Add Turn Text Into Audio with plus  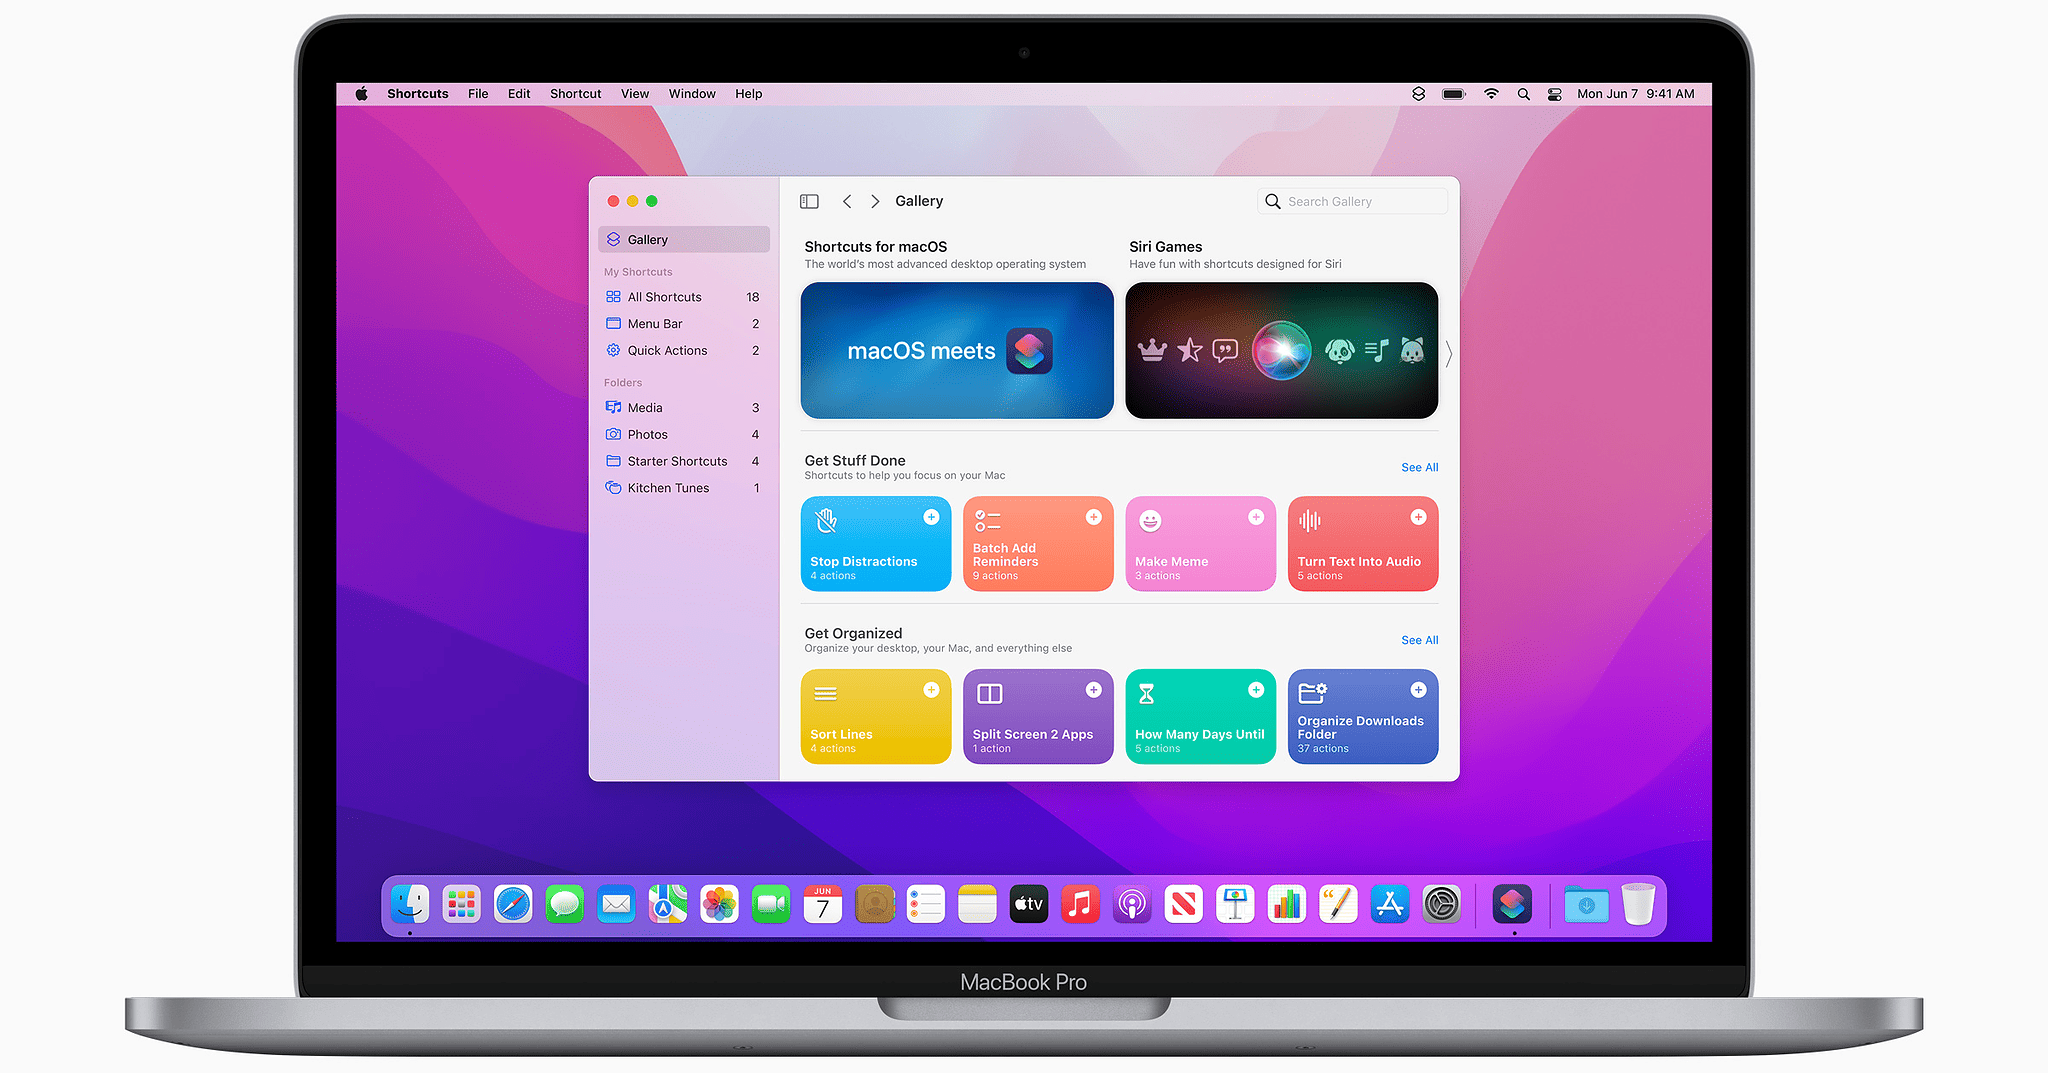[x=1418, y=517]
